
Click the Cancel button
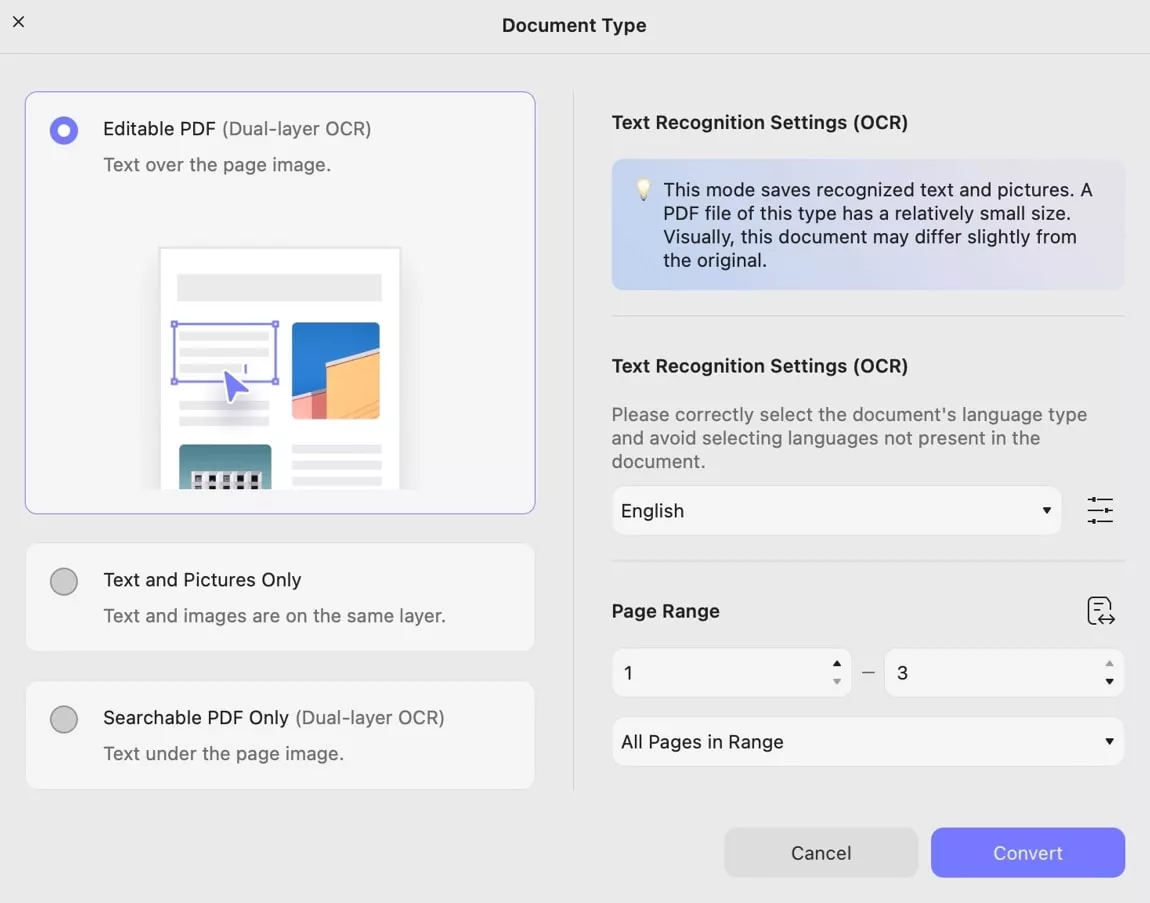tap(821, 853)
